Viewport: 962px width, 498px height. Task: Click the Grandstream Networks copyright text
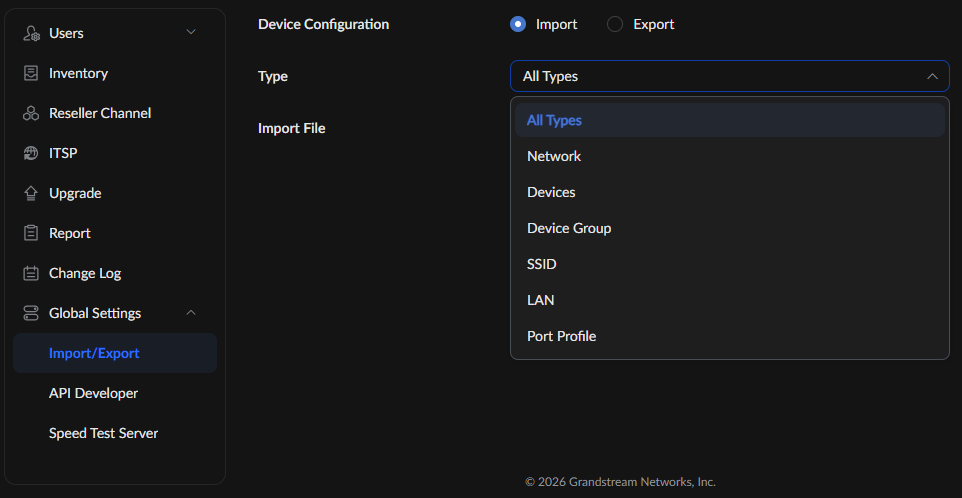pos(620,482)
